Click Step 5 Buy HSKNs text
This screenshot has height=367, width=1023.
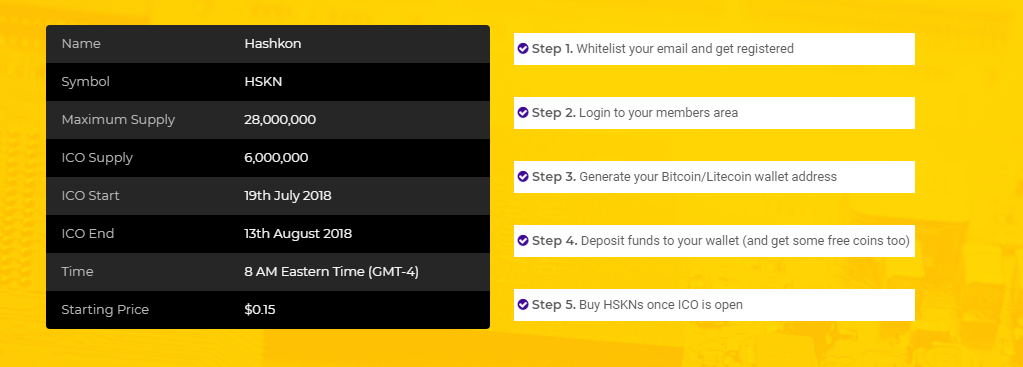pos(660,305)
